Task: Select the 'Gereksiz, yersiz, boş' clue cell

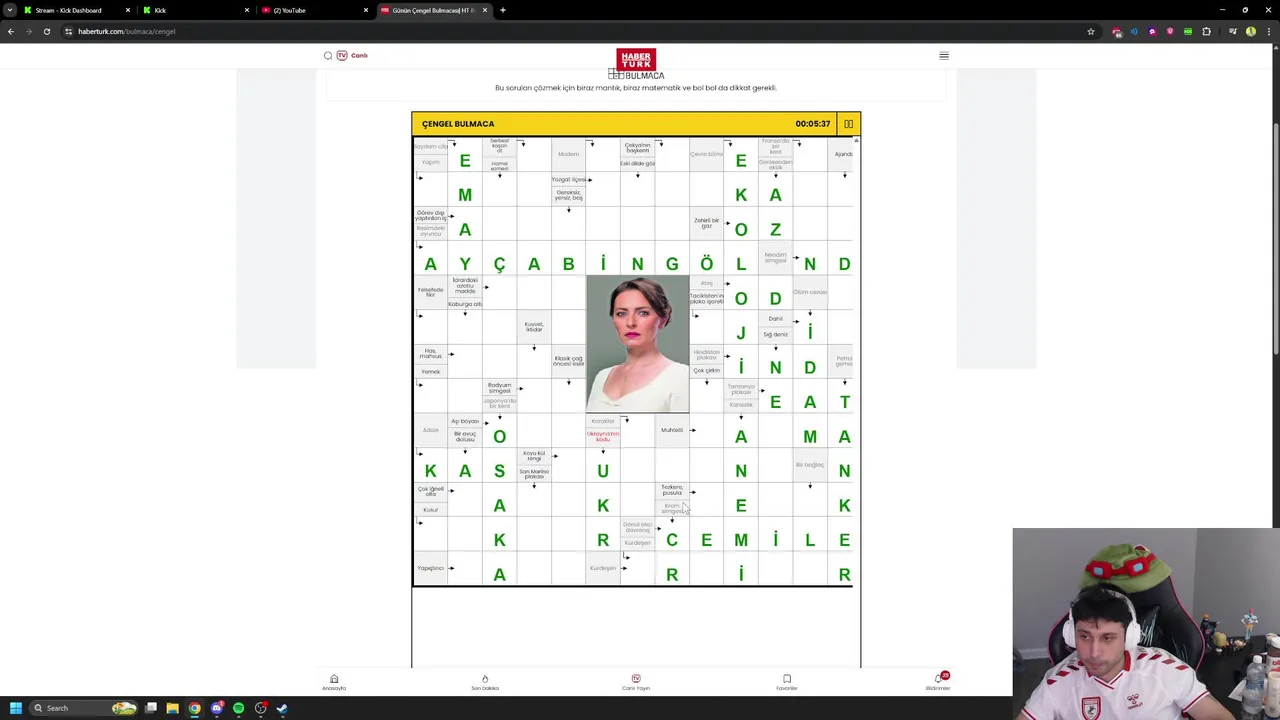Action: (x=568, y=195)
